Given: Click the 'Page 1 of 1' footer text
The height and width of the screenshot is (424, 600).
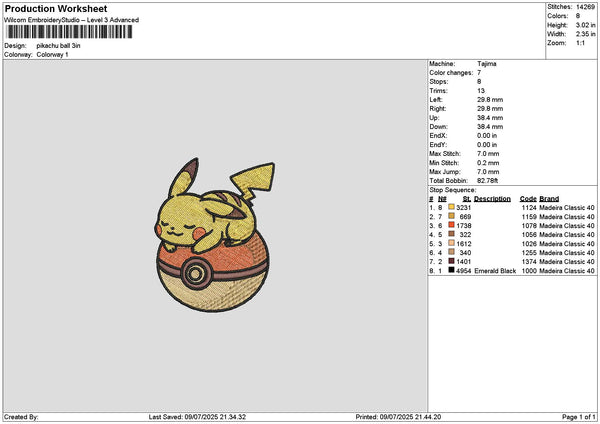Looking at the screenshot, I should tap(579, 417).
